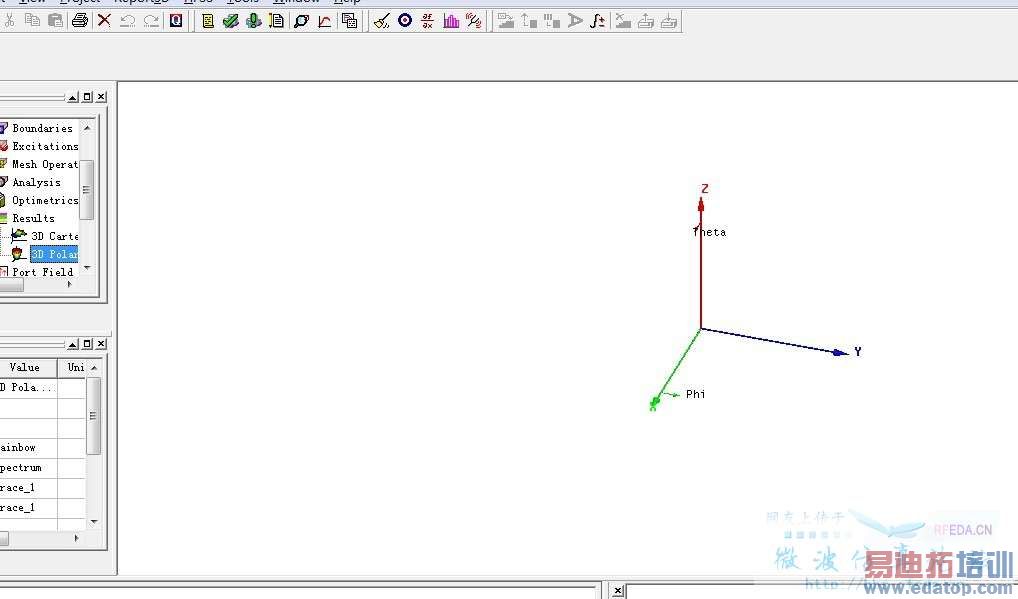Select the highlighted 3D Polar plot item
Viewport: 1018px width, 599px height.
[54, 254]
